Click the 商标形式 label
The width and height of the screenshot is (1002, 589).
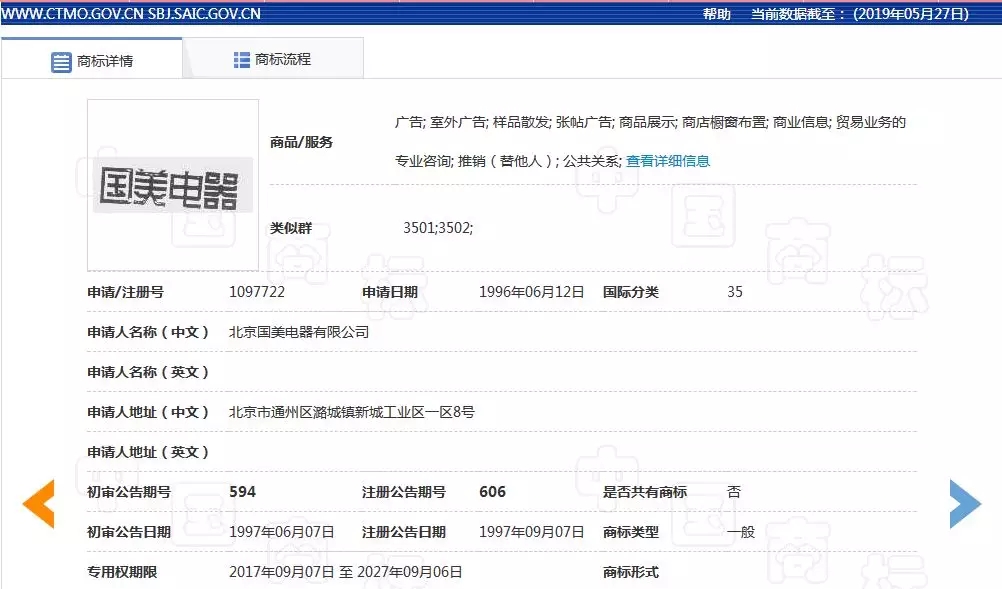(x=631, y=572)
